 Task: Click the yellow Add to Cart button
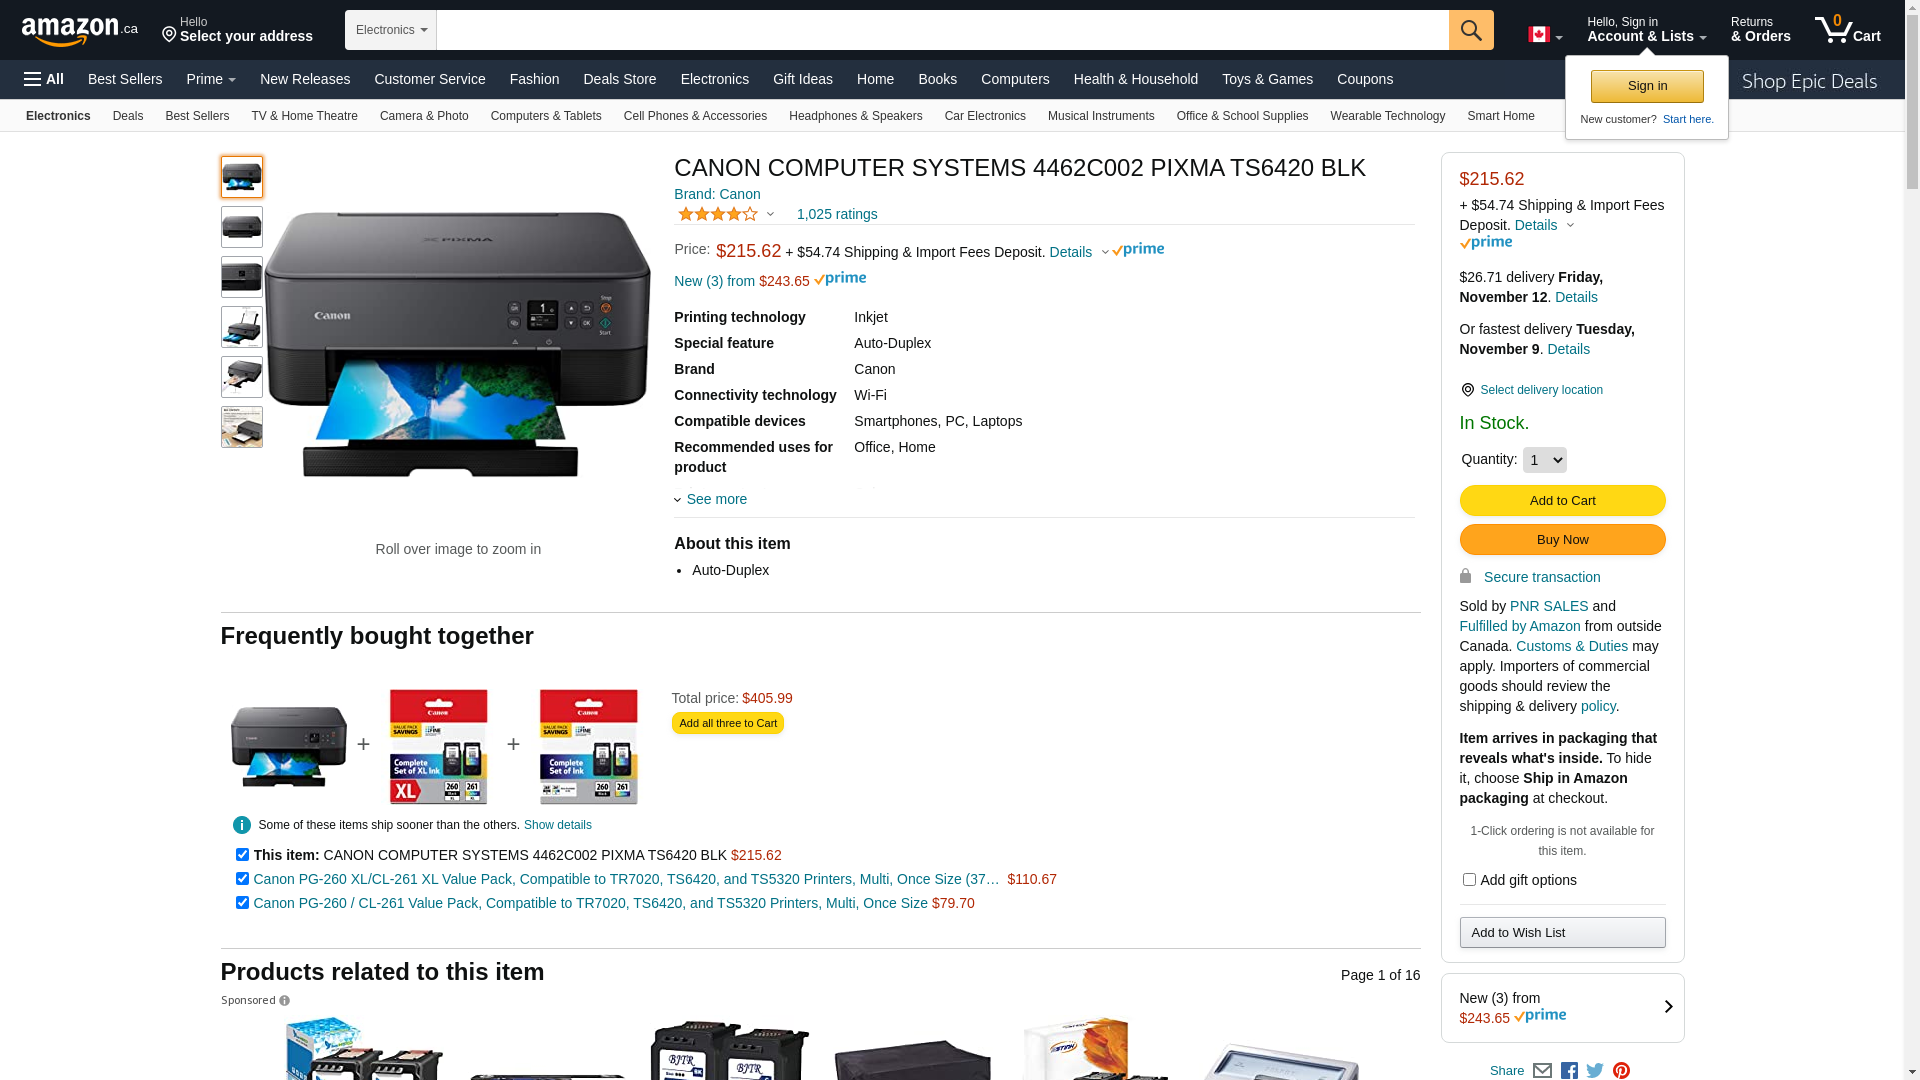point(1562,500)
